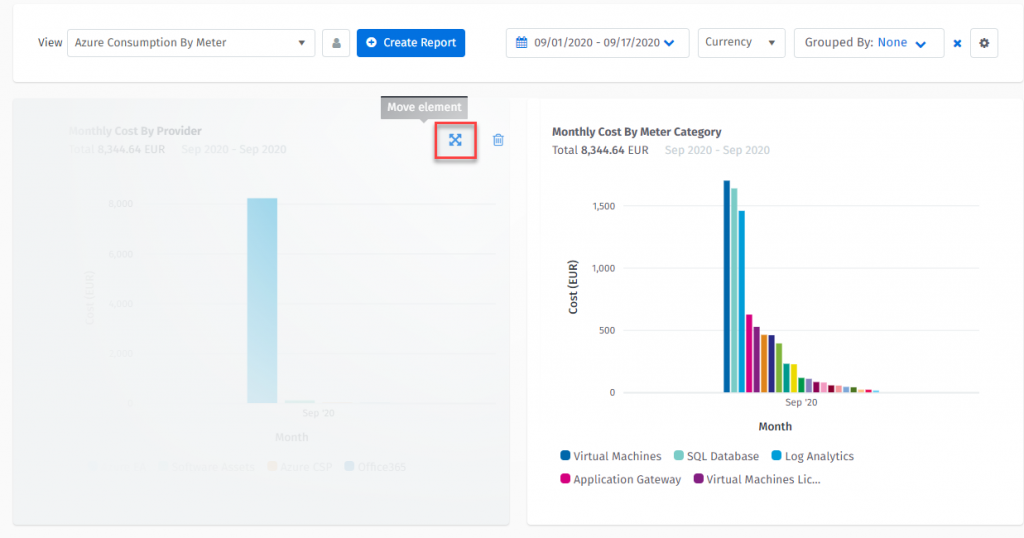Screen dimensions: 1024x538
Task: Open the Grouped By: None dropdown
Action: coord(868,43)
